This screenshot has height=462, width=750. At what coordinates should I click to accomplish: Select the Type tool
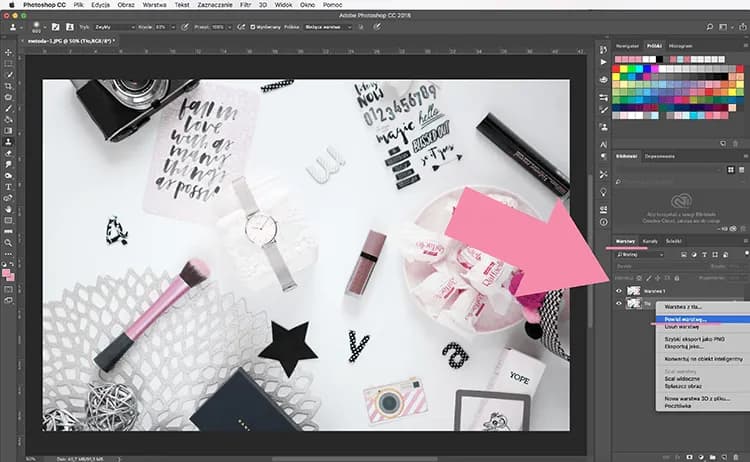[x=8, y=186]
